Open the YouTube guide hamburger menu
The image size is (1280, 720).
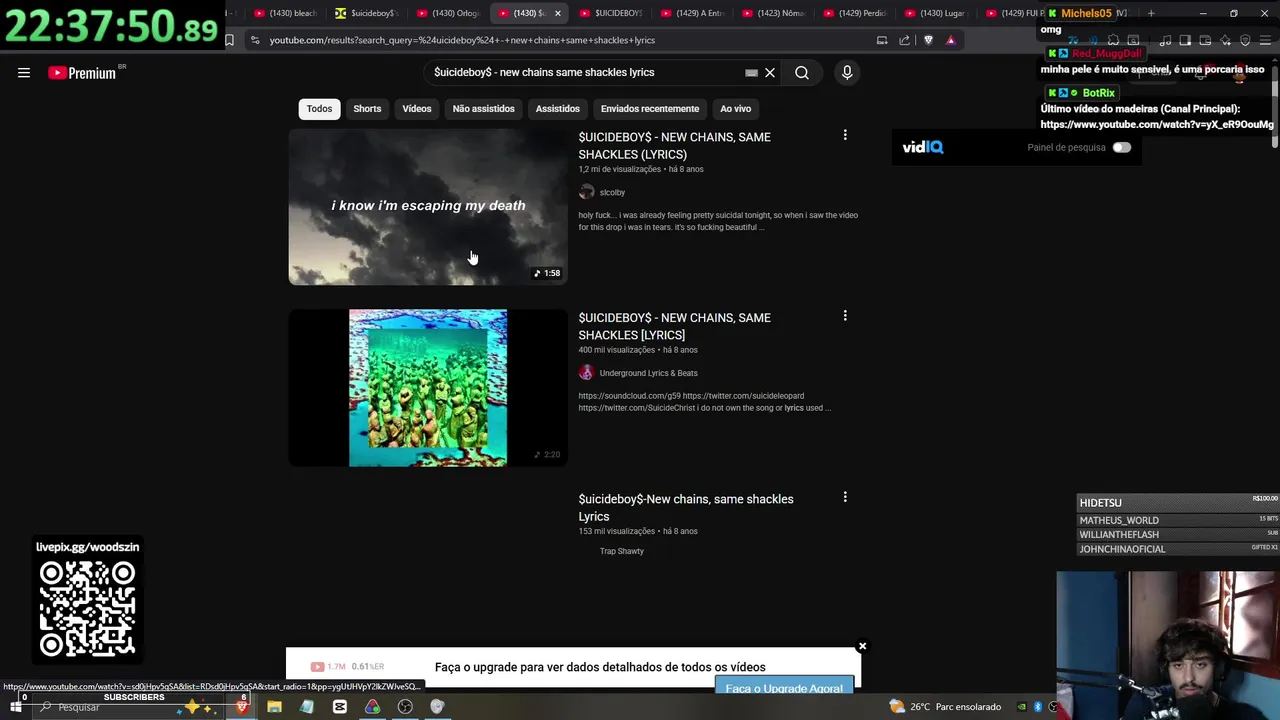coord(24,72)
